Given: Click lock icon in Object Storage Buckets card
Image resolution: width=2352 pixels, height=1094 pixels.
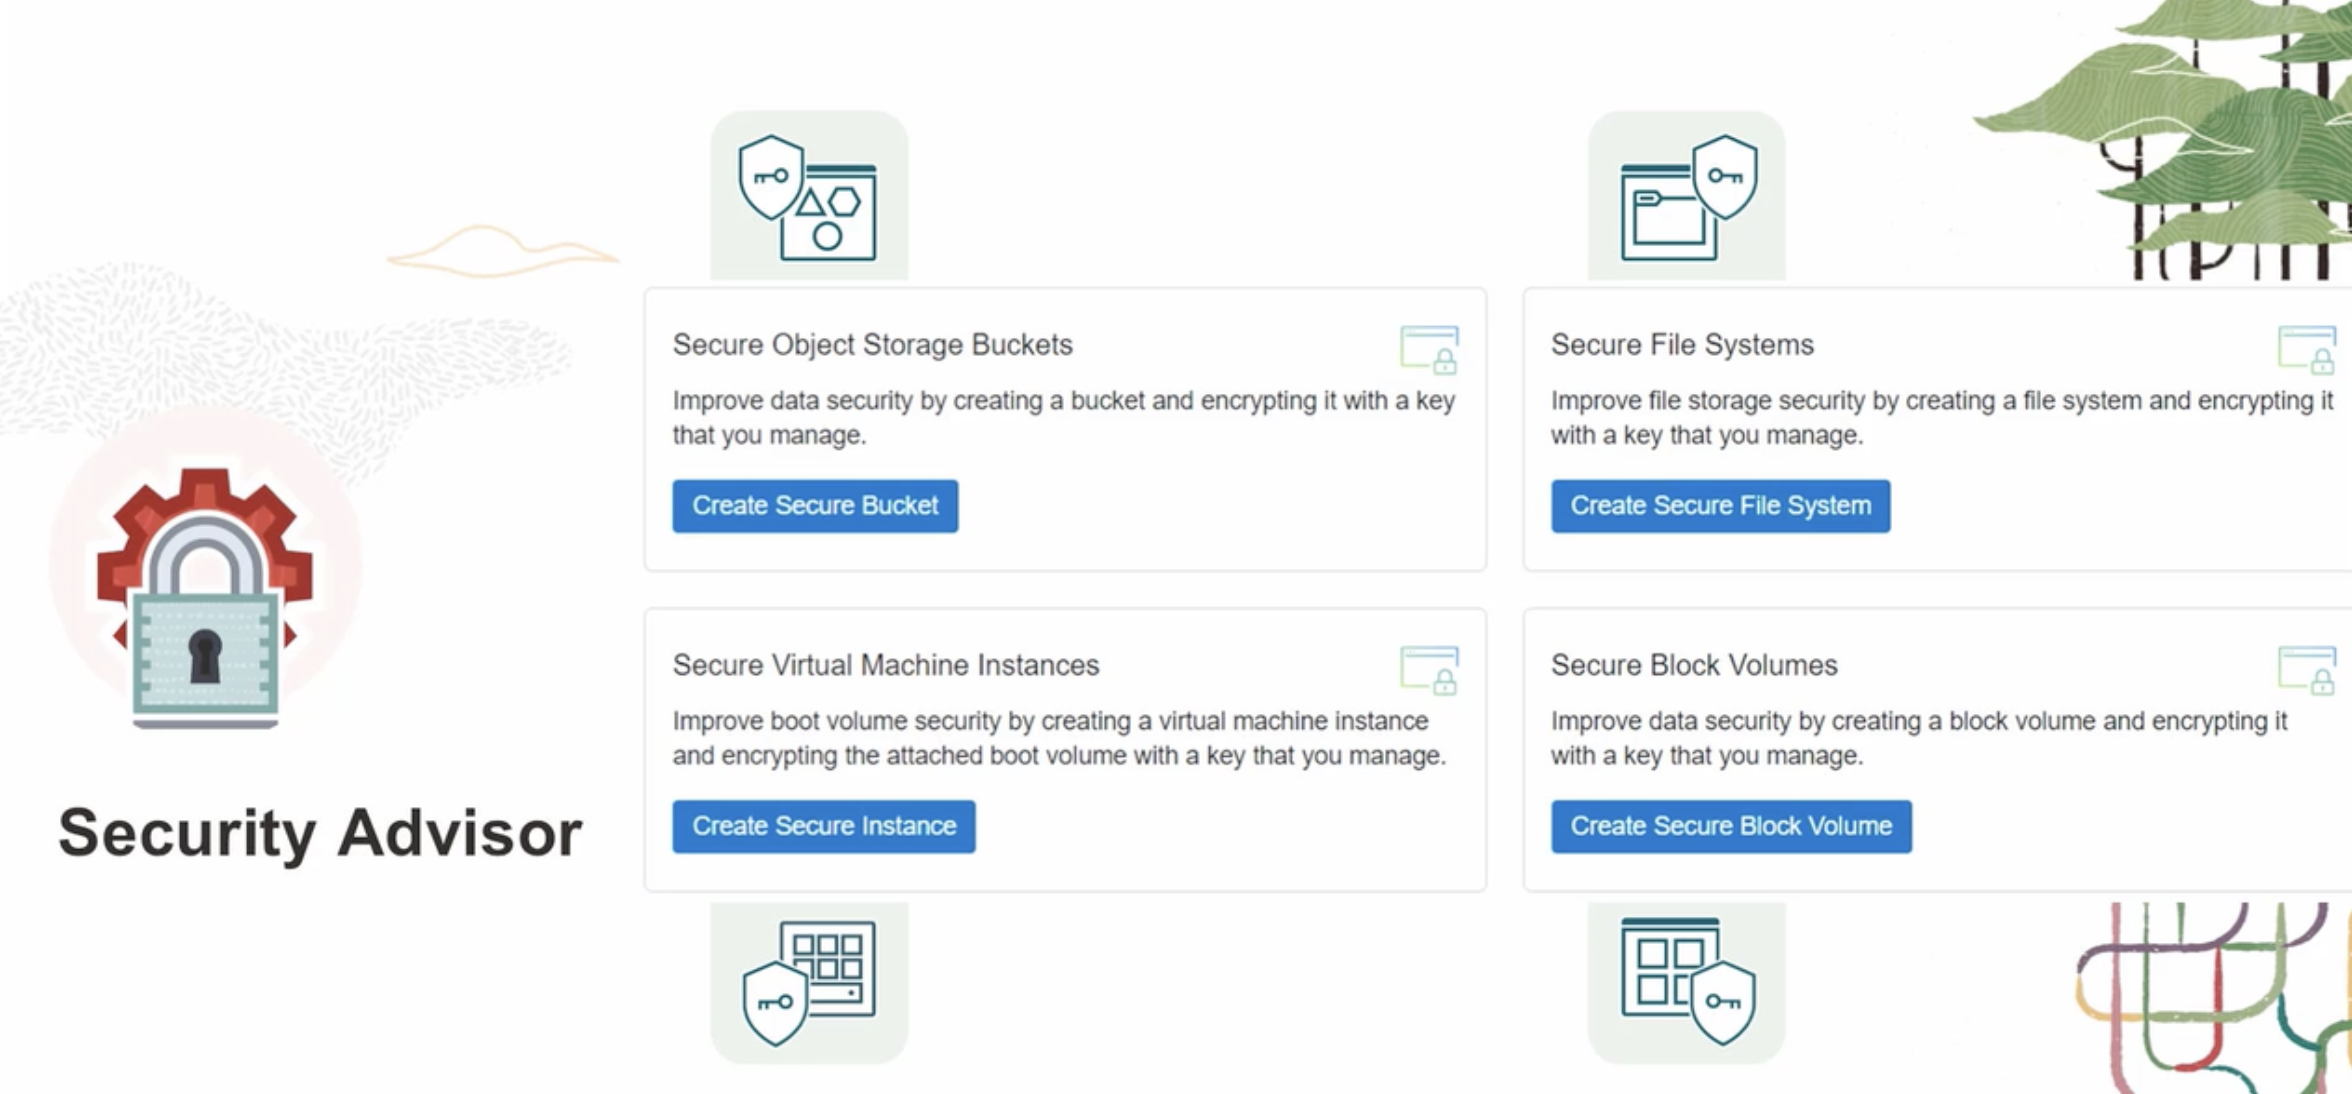Looking at the screenshot, I should tap(1430, 350).
